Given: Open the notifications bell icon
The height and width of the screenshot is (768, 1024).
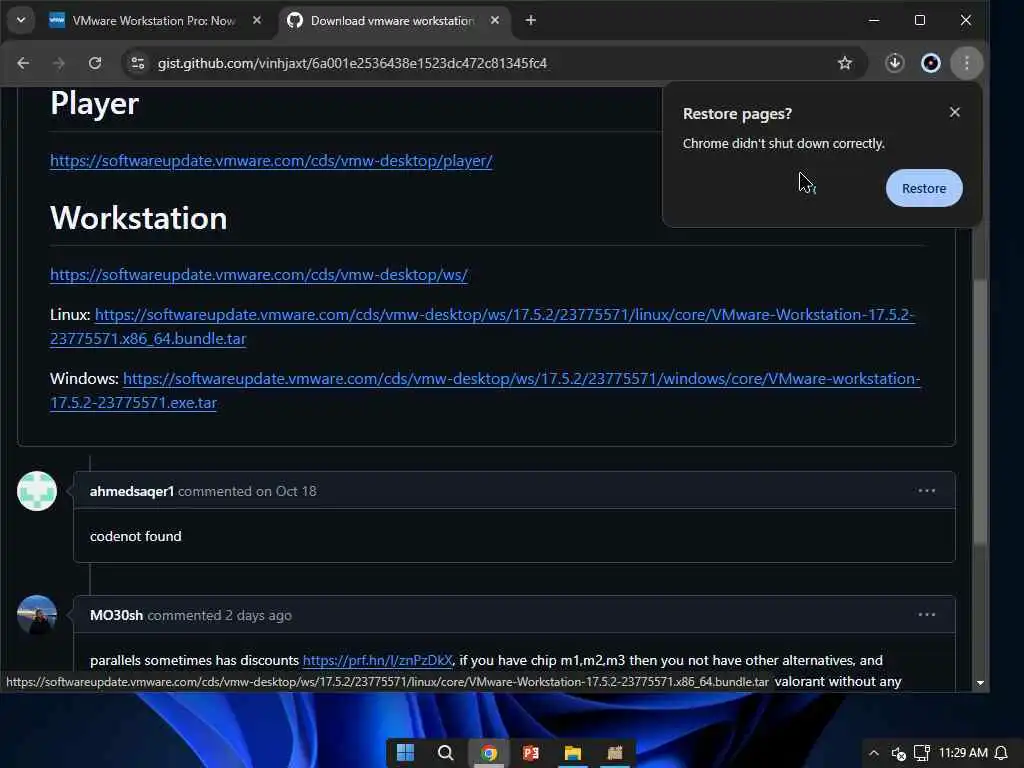Looking at the screenshot, I should [1001, 754].
